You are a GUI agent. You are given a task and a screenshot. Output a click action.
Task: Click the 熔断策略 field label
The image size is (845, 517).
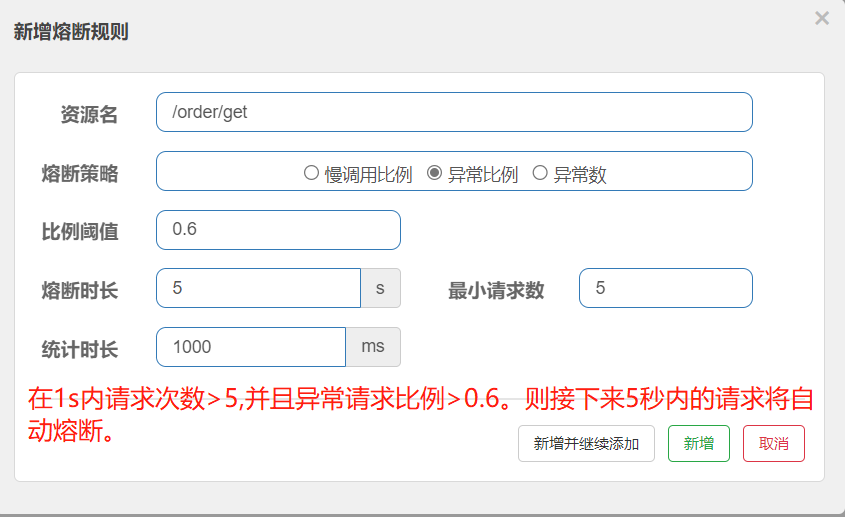[79, 173]
